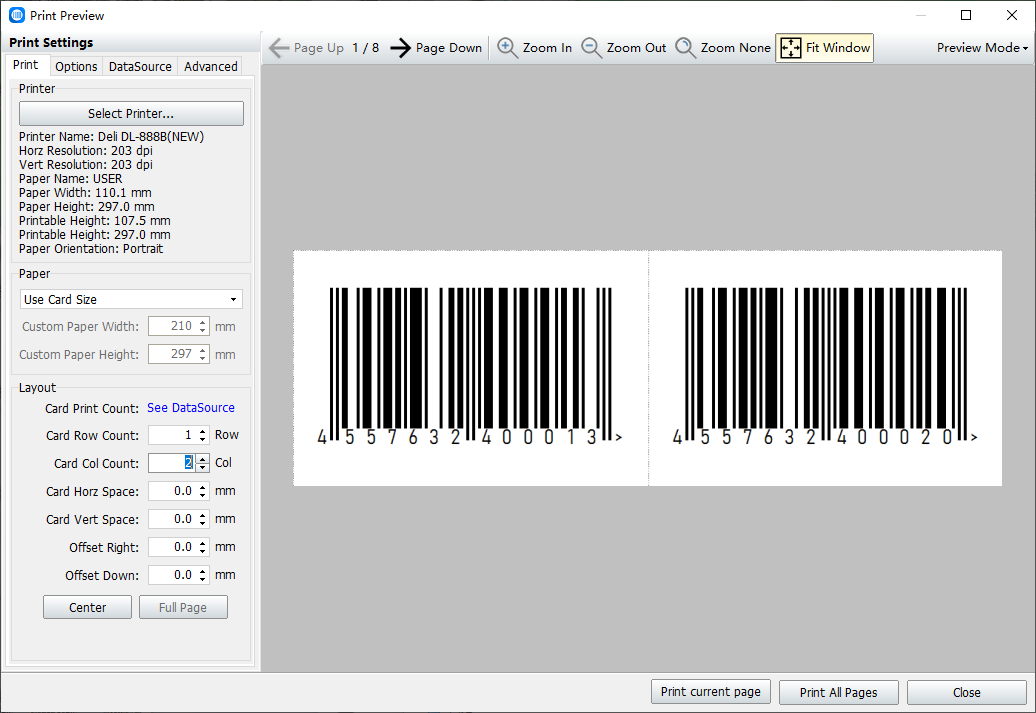Screen dimensions: 1036x713
Task: Click the Card Horz Space input field
Action: click(172, 491)
